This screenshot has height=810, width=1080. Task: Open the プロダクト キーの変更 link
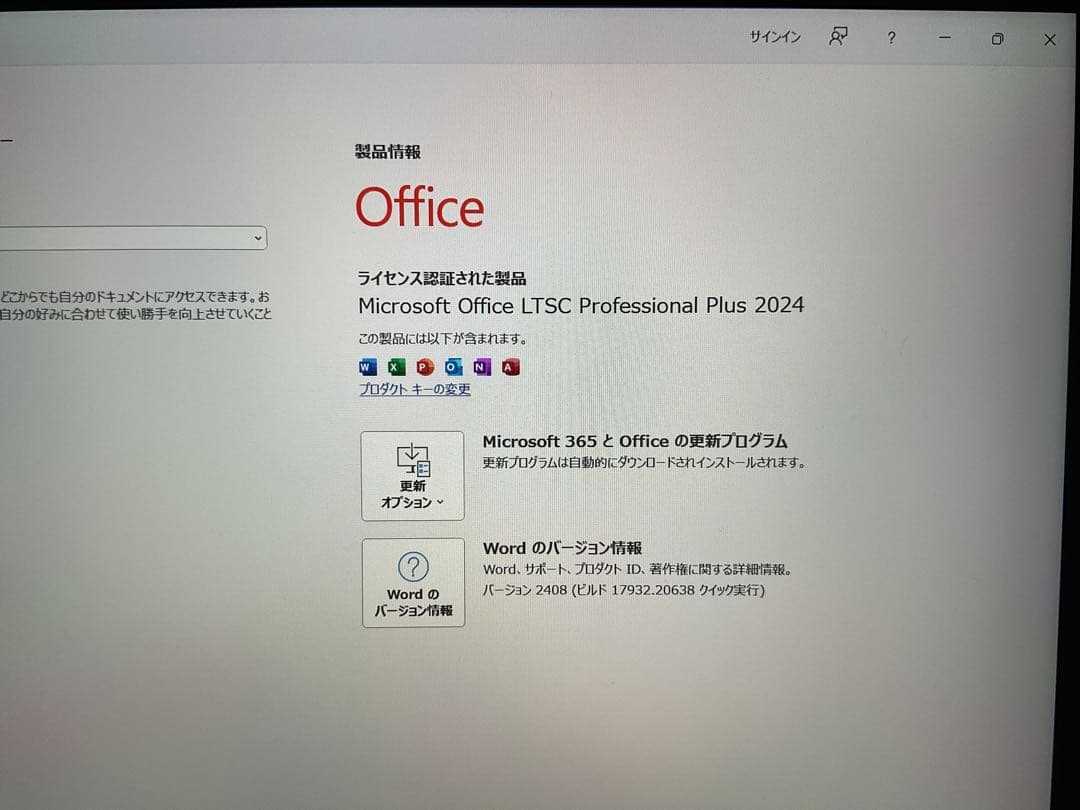pyautogui.click(x=414, y=389)
